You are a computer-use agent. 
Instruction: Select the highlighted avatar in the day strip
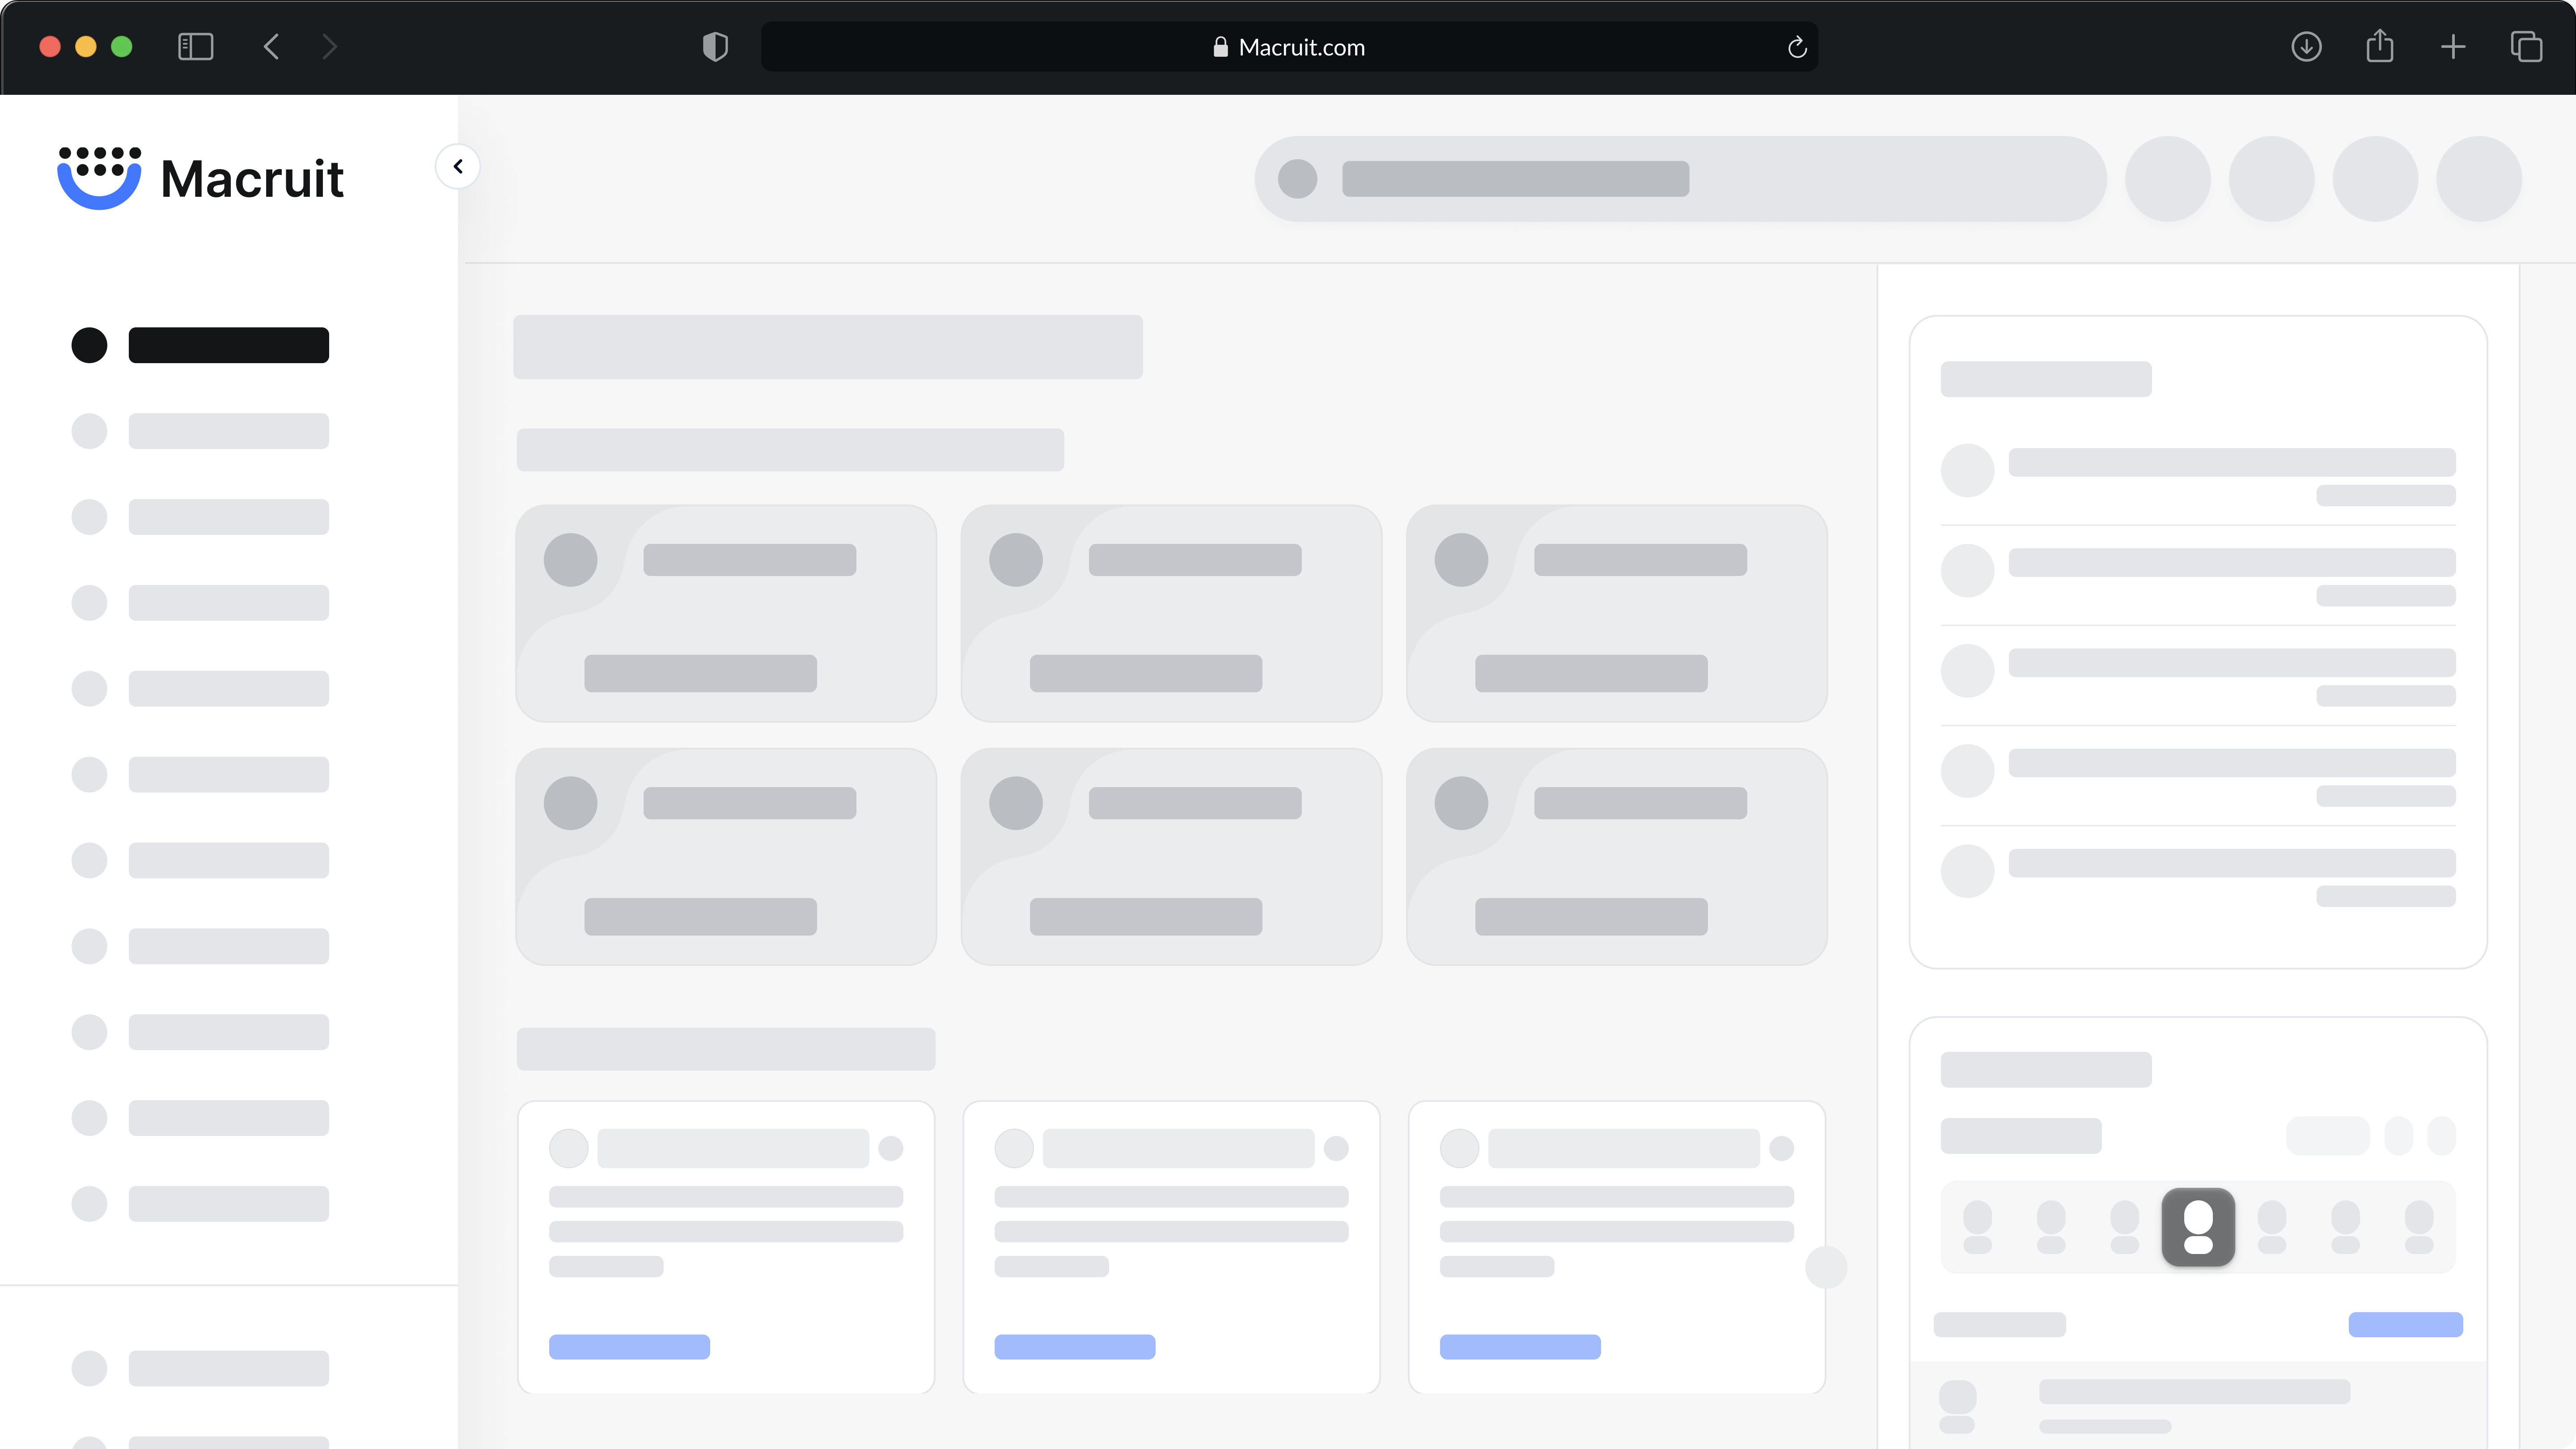2198,1227
